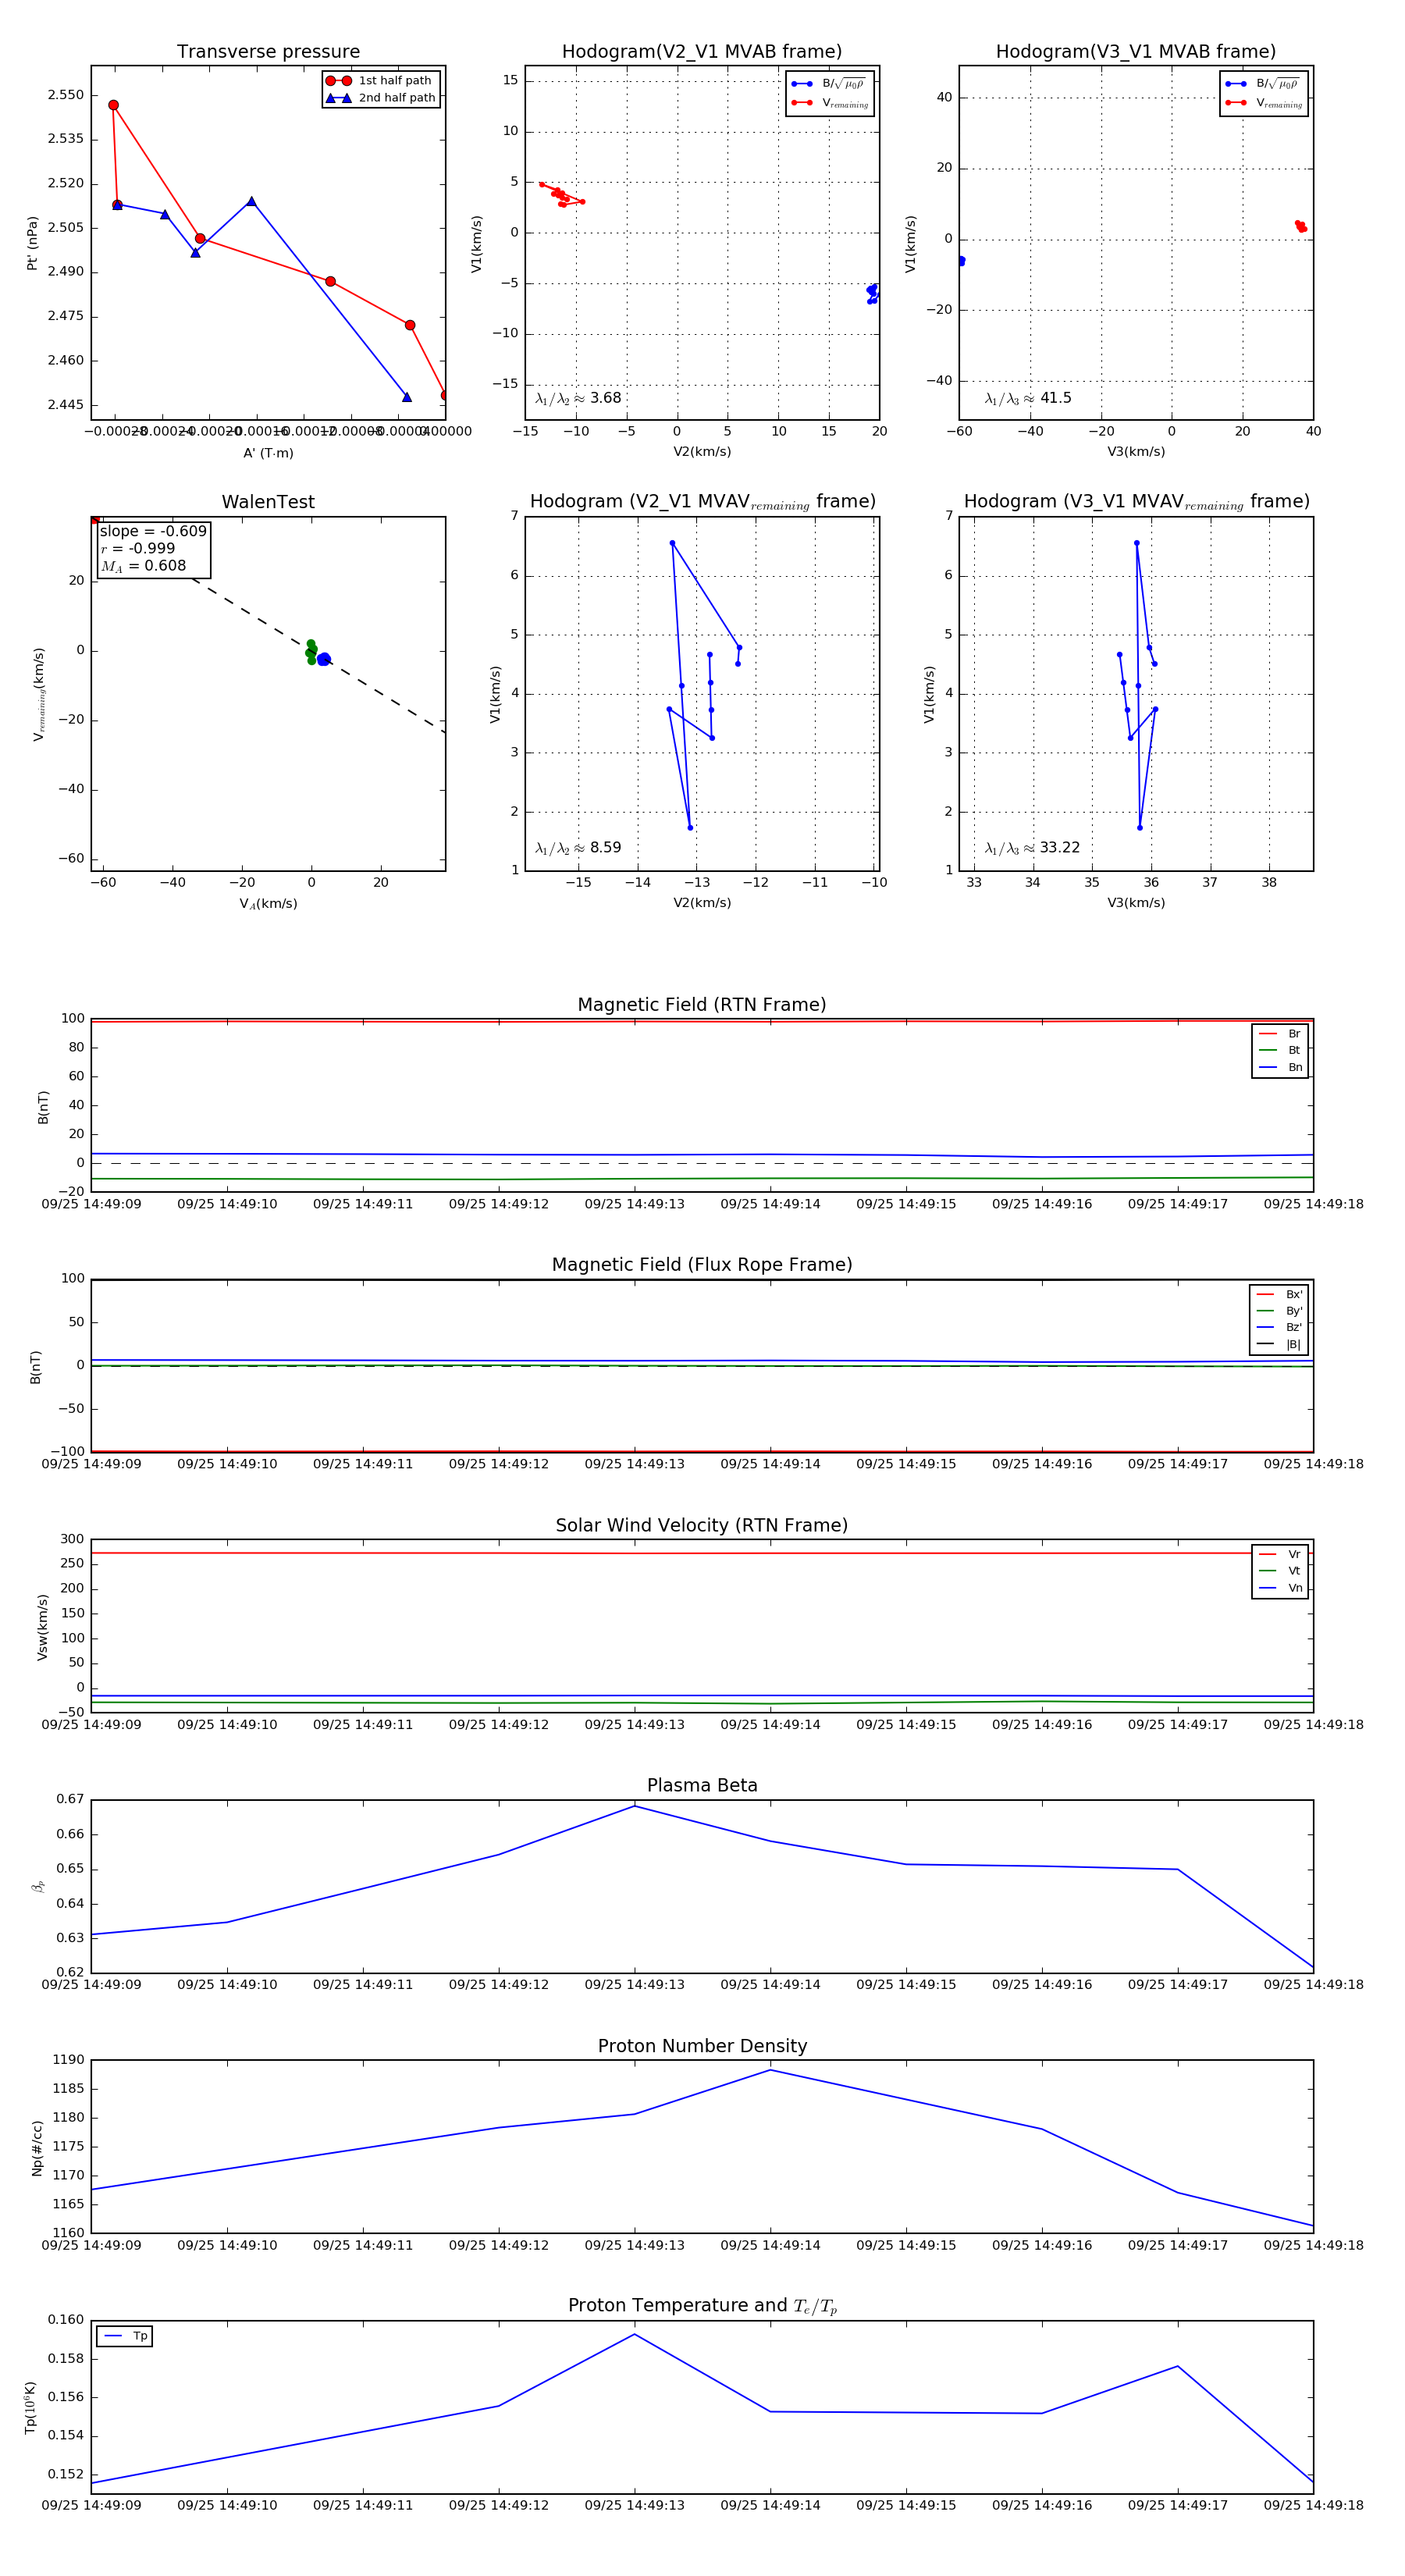Click the "Plasma Beta" plot title
The image size is (1405, 2576).
[x=702, y=1786]
